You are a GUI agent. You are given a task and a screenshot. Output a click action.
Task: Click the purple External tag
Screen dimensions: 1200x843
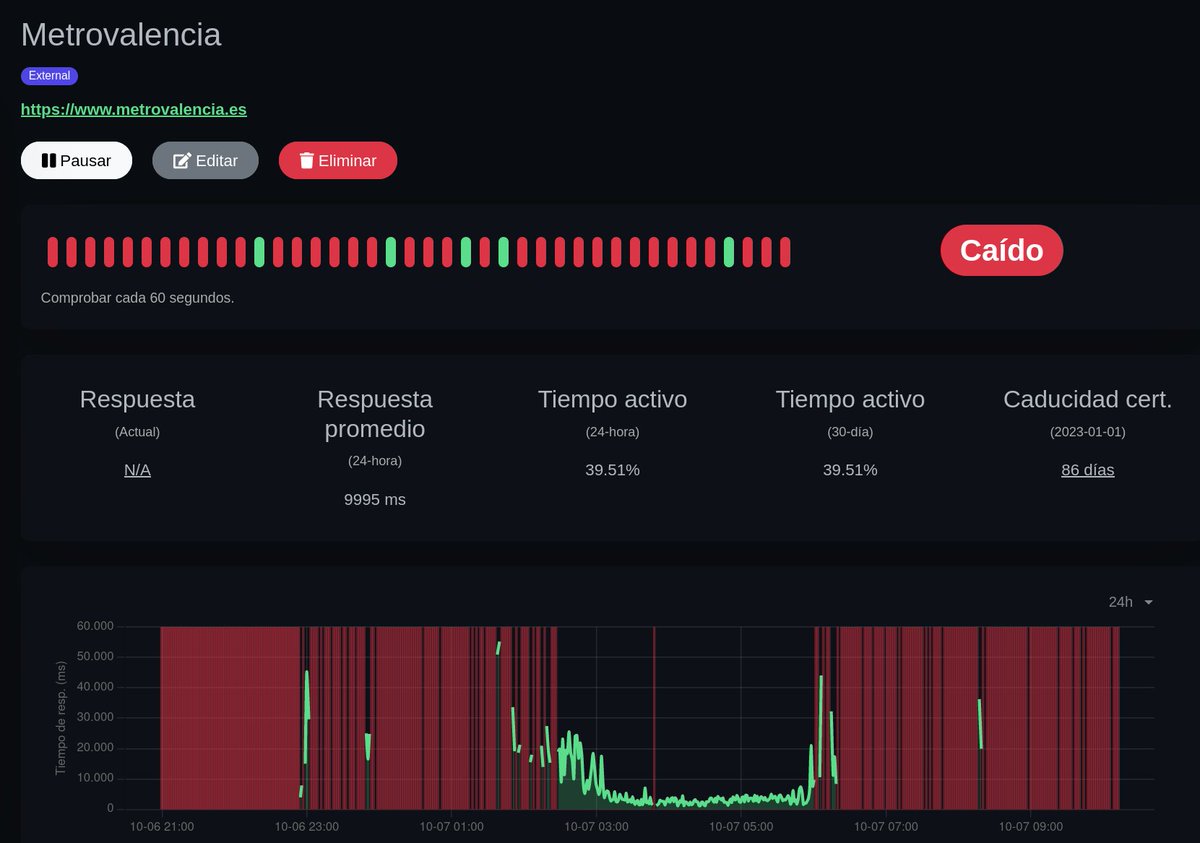(49, 75)
